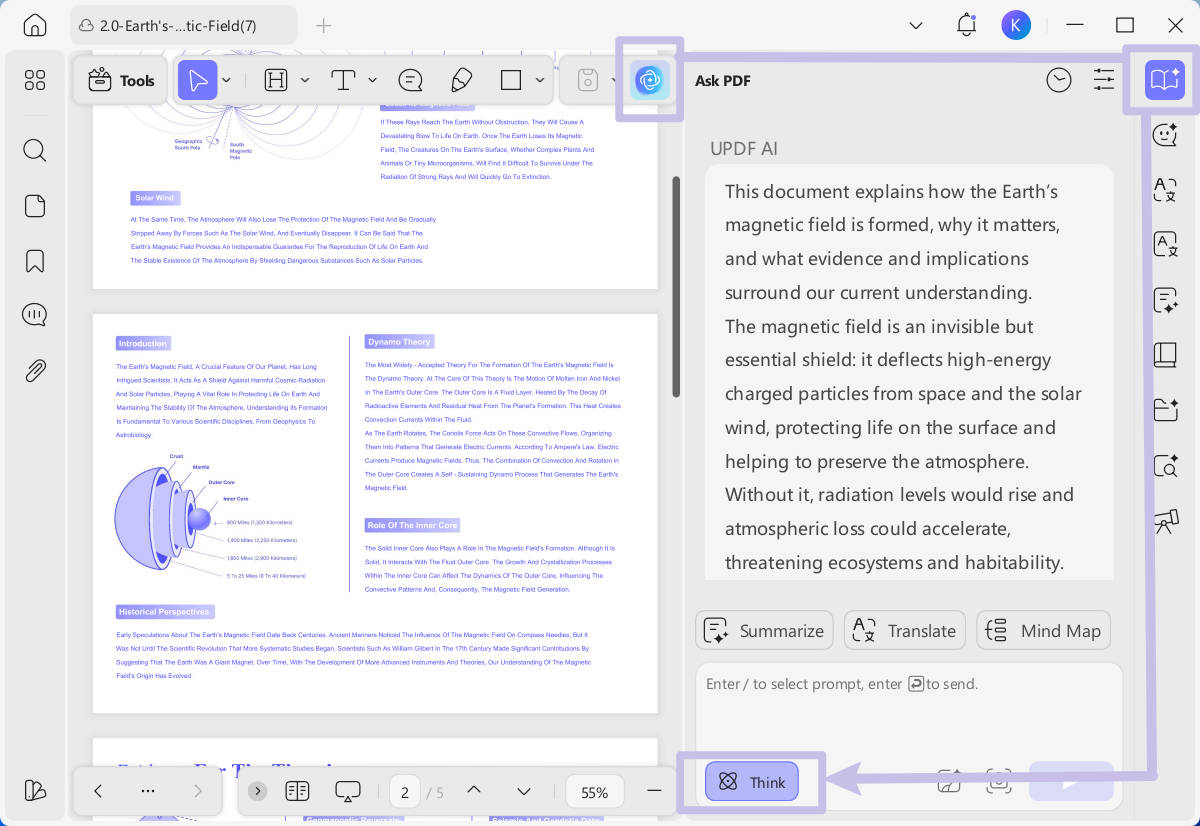Open the Tools menu button
This screenshot has width=1200, height=826.
[121, 80]
